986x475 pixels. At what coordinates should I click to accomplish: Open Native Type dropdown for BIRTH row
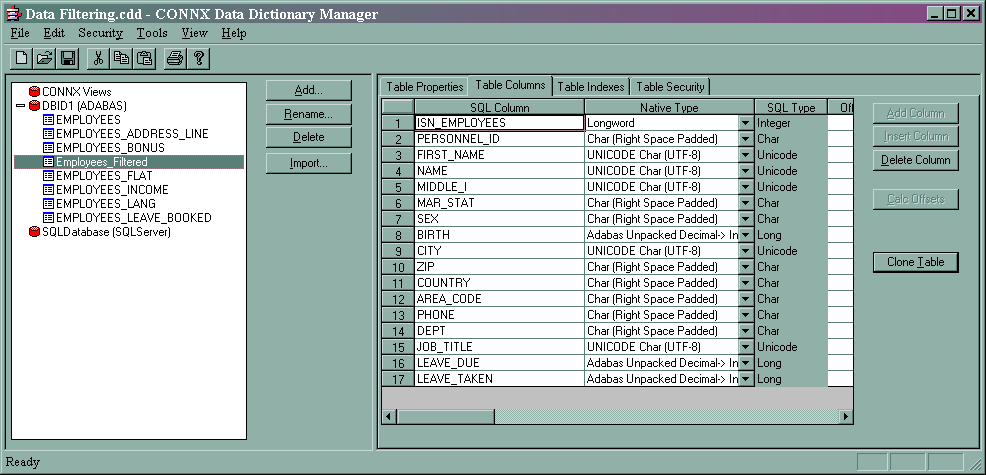click(746, 235)
